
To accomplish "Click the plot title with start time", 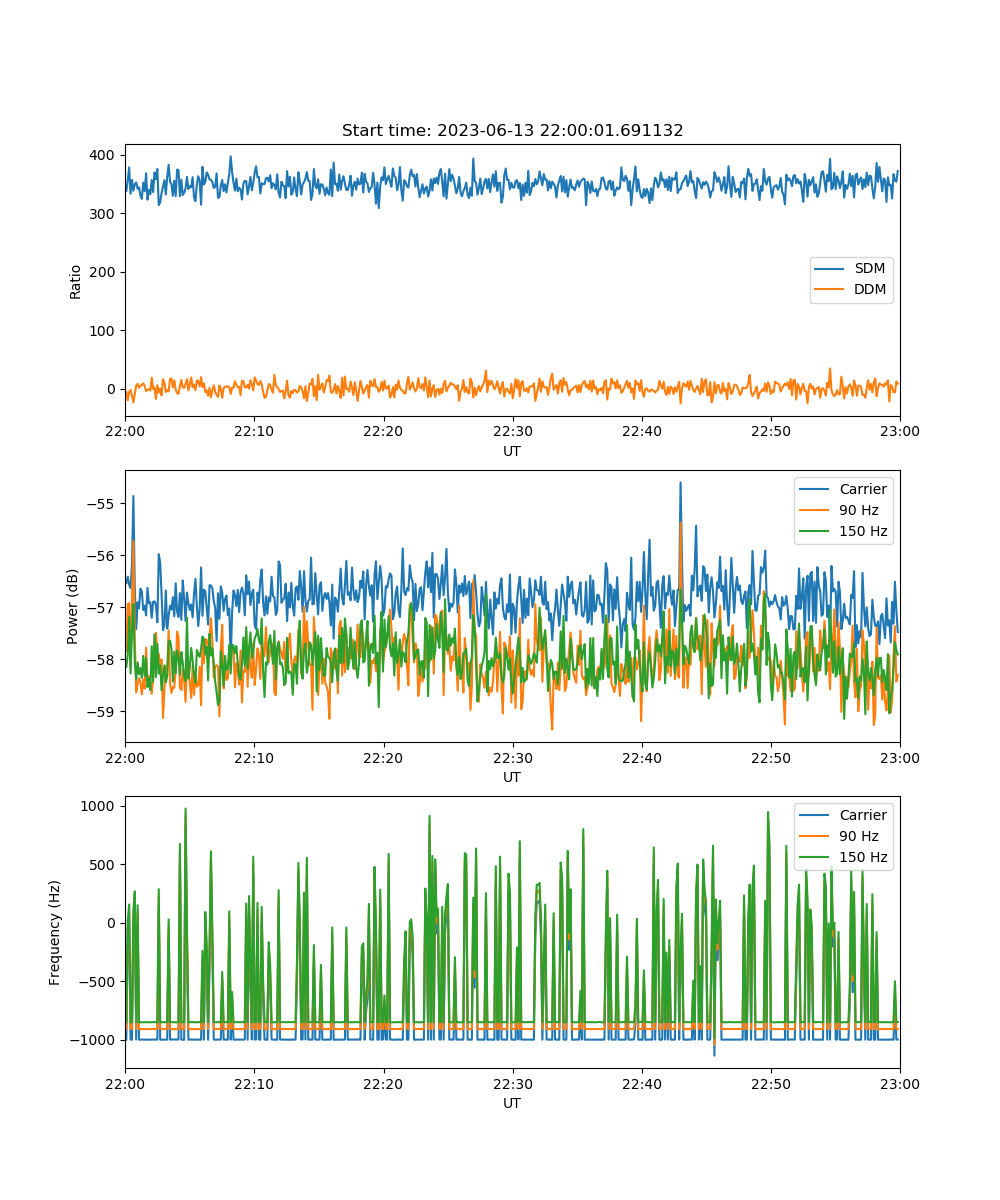I will [512, 131].
